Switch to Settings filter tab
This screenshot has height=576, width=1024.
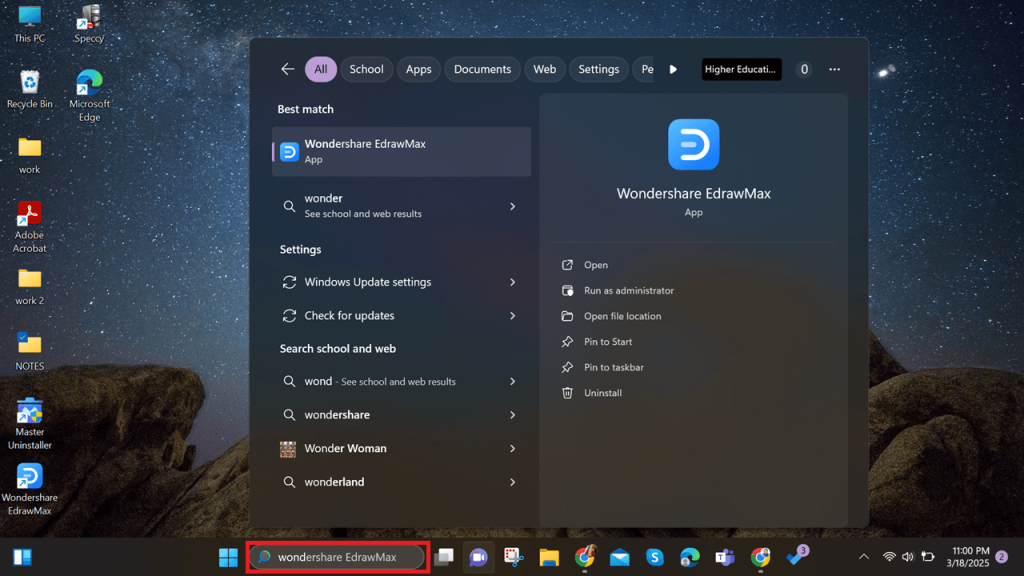point(599,69)
